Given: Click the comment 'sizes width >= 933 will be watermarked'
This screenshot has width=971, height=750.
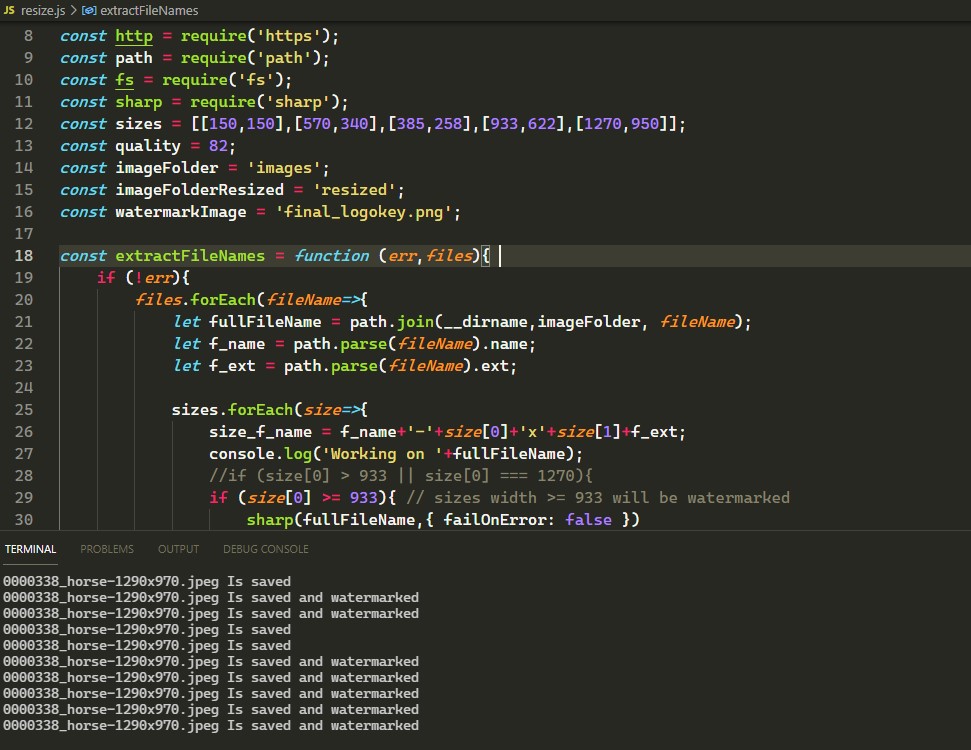Looking at the screenshot, I should (598, 497).
